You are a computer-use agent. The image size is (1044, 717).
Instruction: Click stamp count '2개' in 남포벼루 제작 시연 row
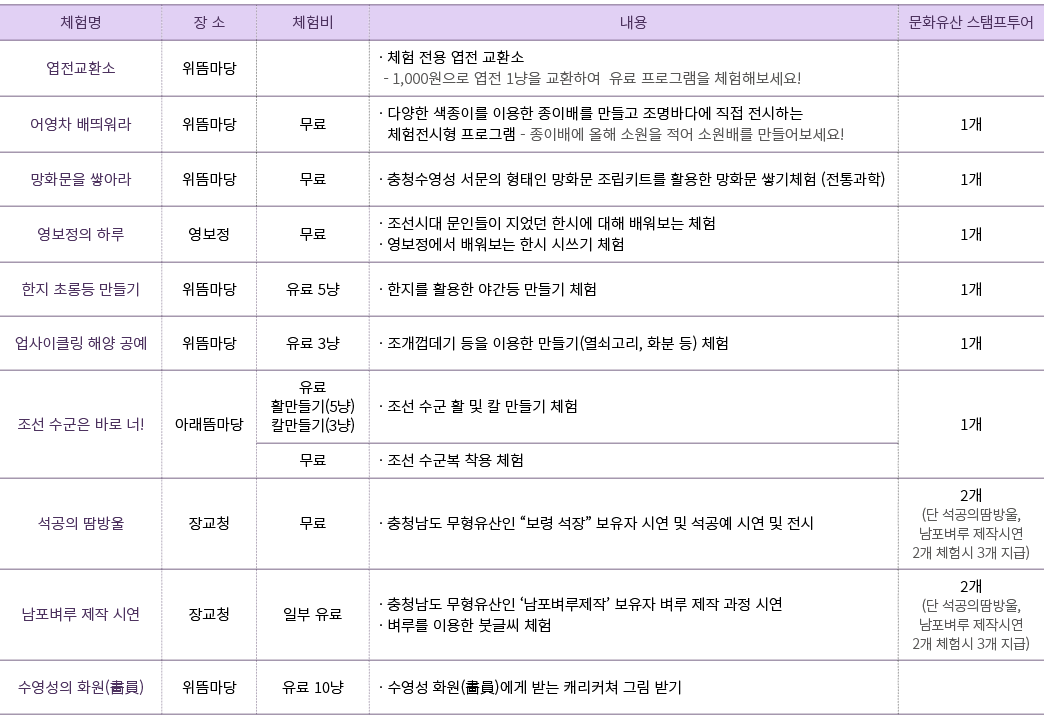[971, 587]
